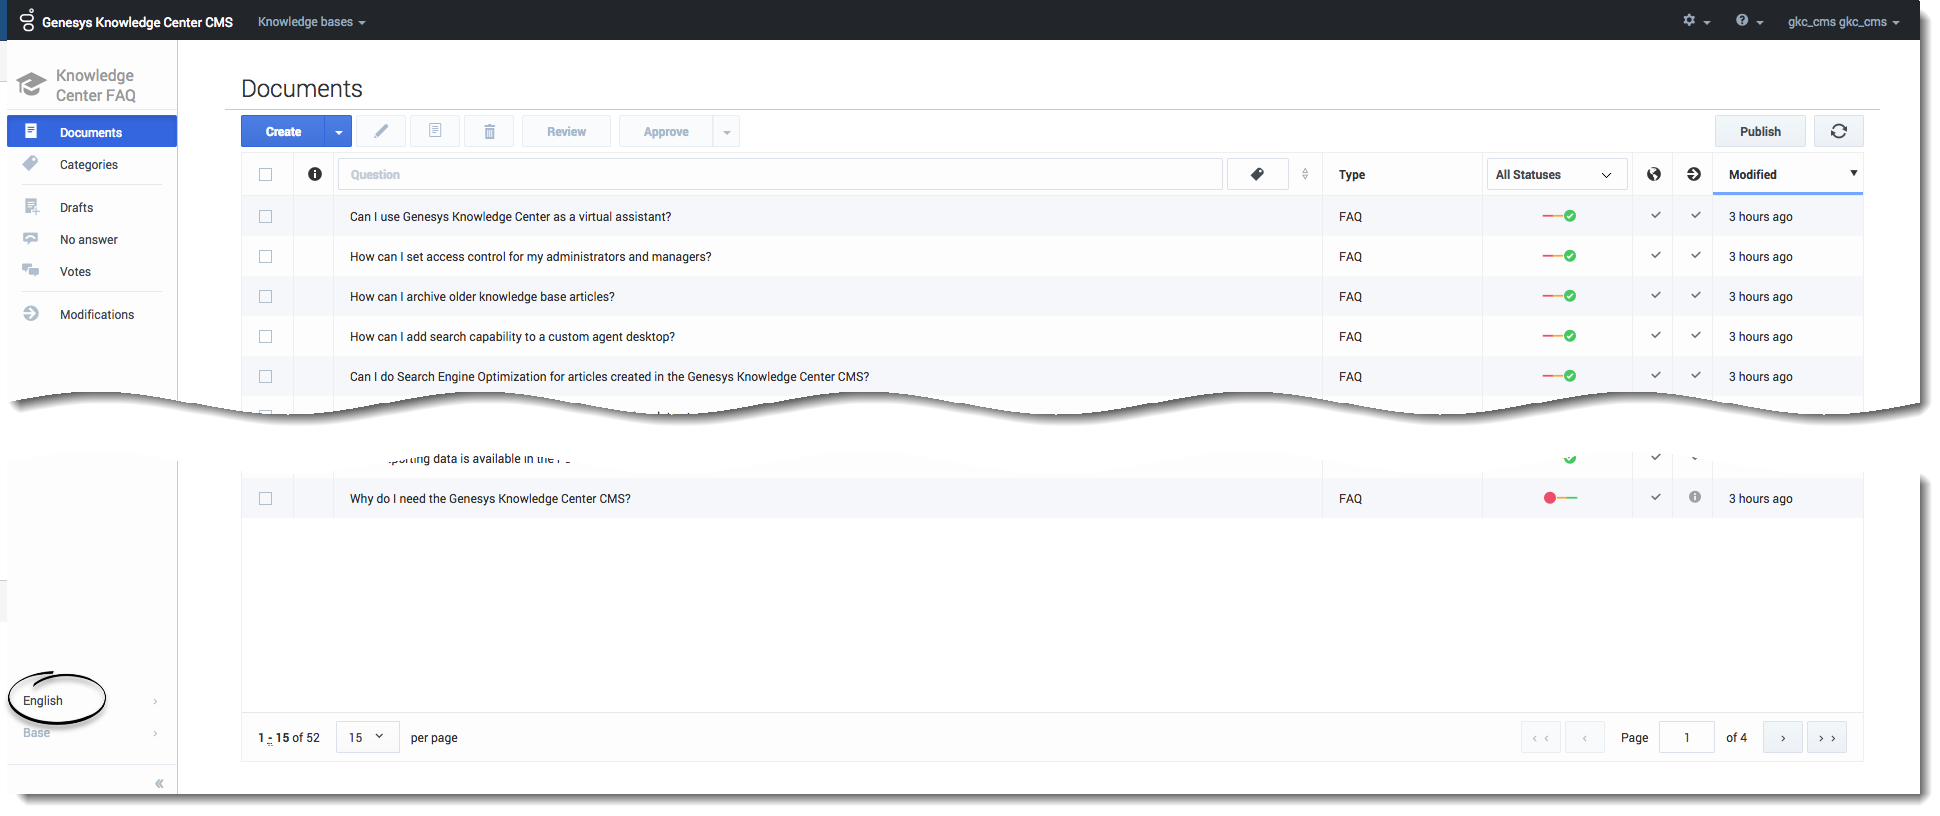Click status indicator for access control question

[x=1559, y=256]
